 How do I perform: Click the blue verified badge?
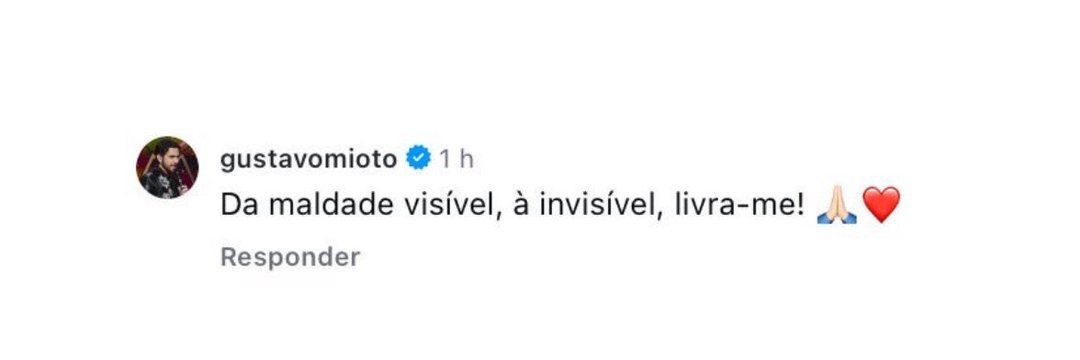[418, 159]
